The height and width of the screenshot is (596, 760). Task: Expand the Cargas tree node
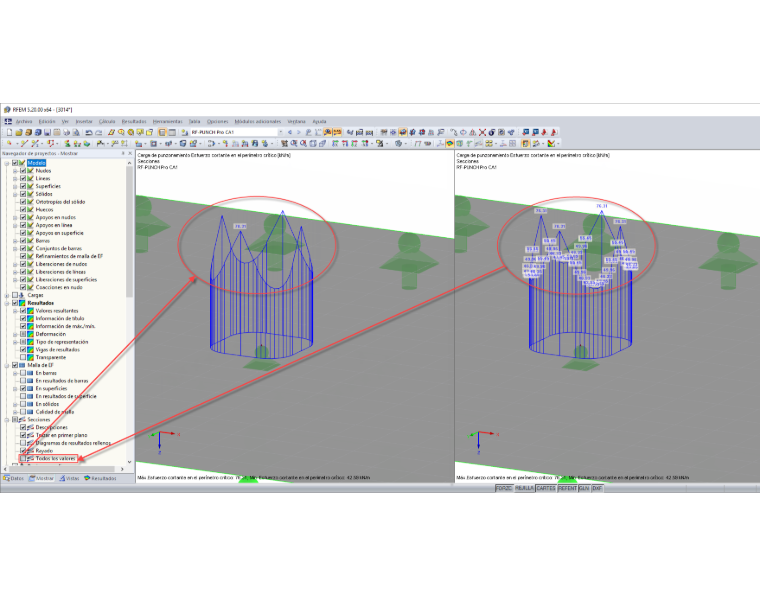pyautogui.click(x=7, y=295)
